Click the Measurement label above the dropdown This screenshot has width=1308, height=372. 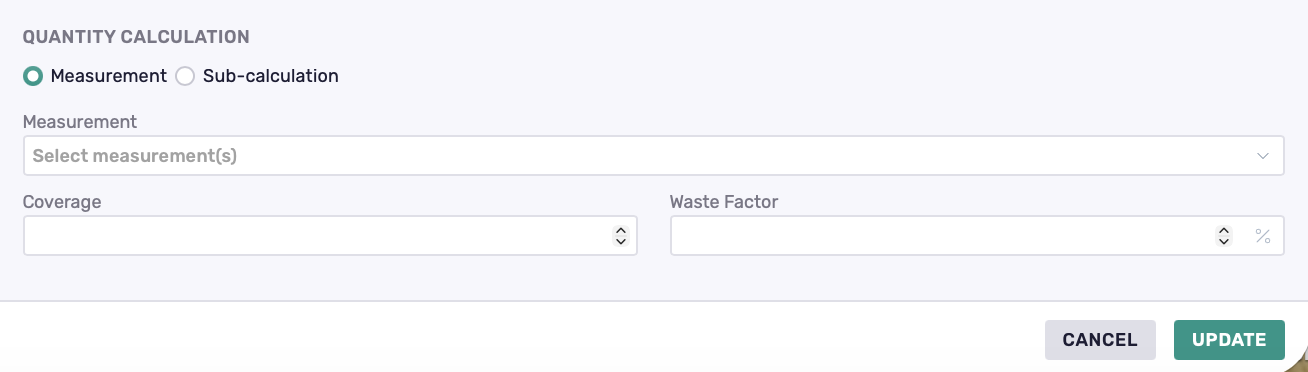tap(80, 122)
